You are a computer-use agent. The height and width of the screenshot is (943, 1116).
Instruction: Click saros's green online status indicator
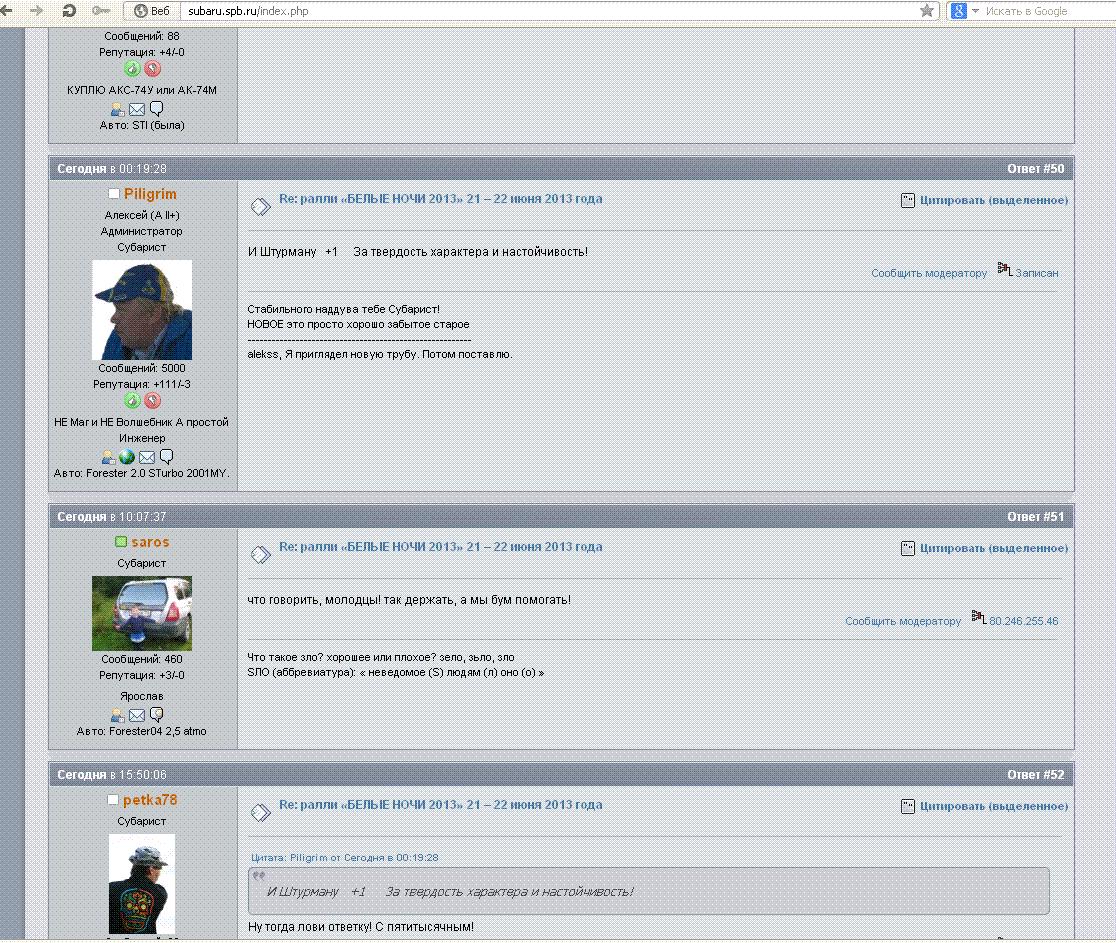point(121,542)
